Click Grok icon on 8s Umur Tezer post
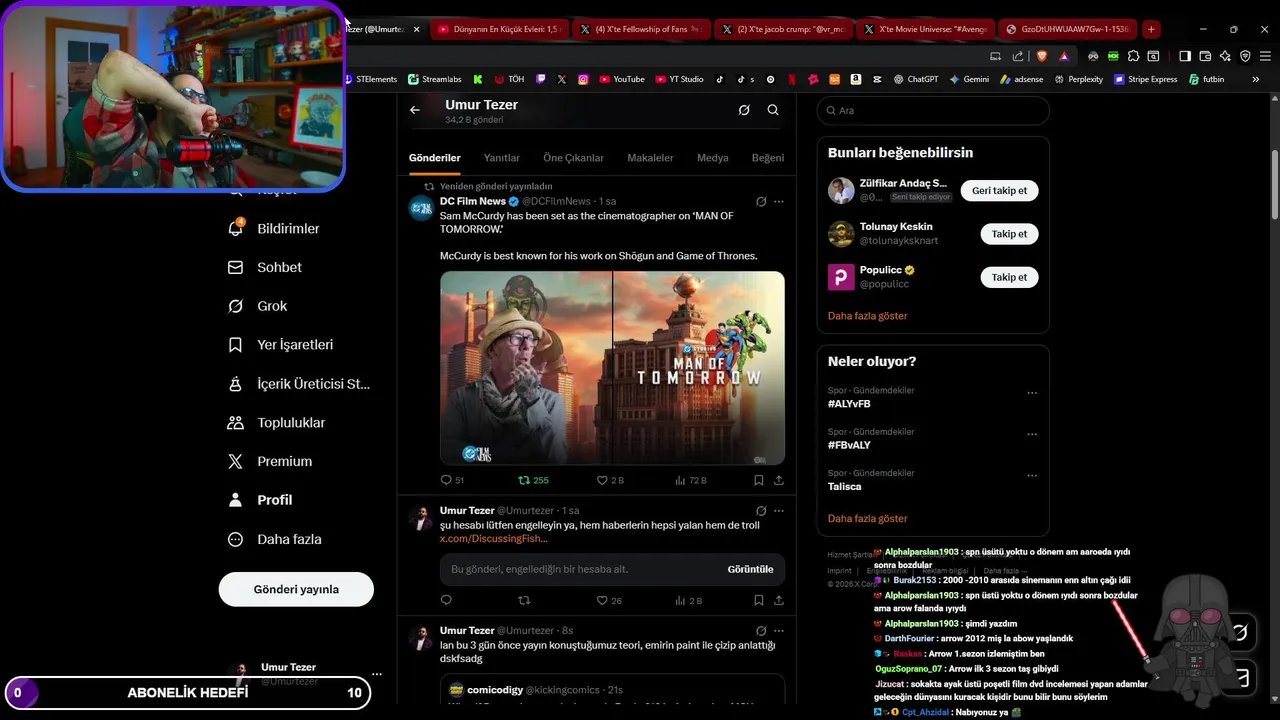The image size is (1280, 720). (761, 631)
